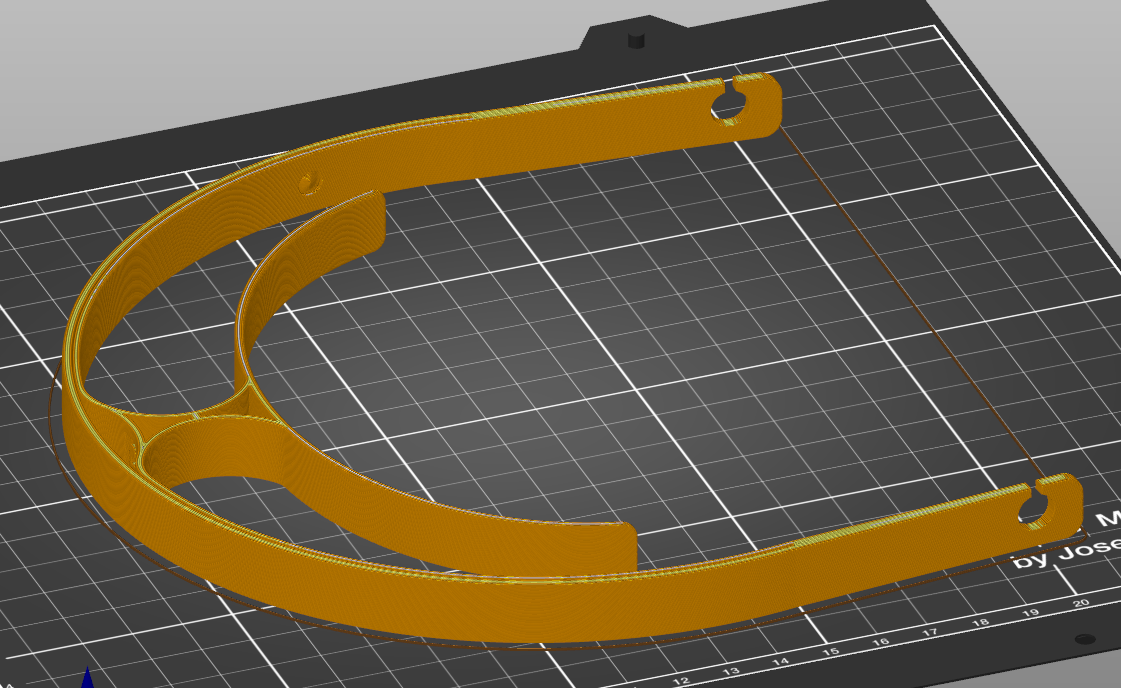This screenshot has width=1121, height=688.
Task: Click ruler number 15 on bed edge
Action: pos(831,652)
